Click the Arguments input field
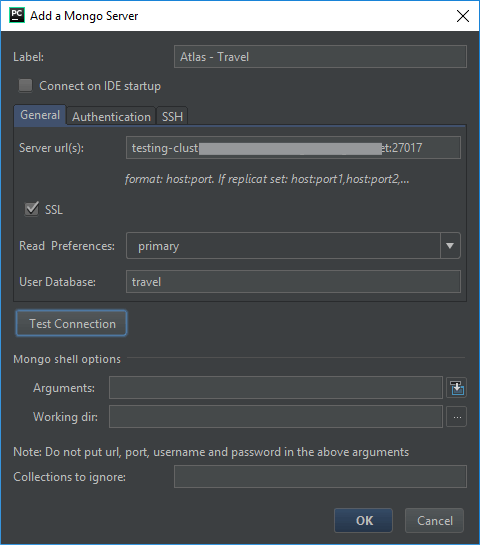Viewport: 480px width, 545px height. coord(276,388)
